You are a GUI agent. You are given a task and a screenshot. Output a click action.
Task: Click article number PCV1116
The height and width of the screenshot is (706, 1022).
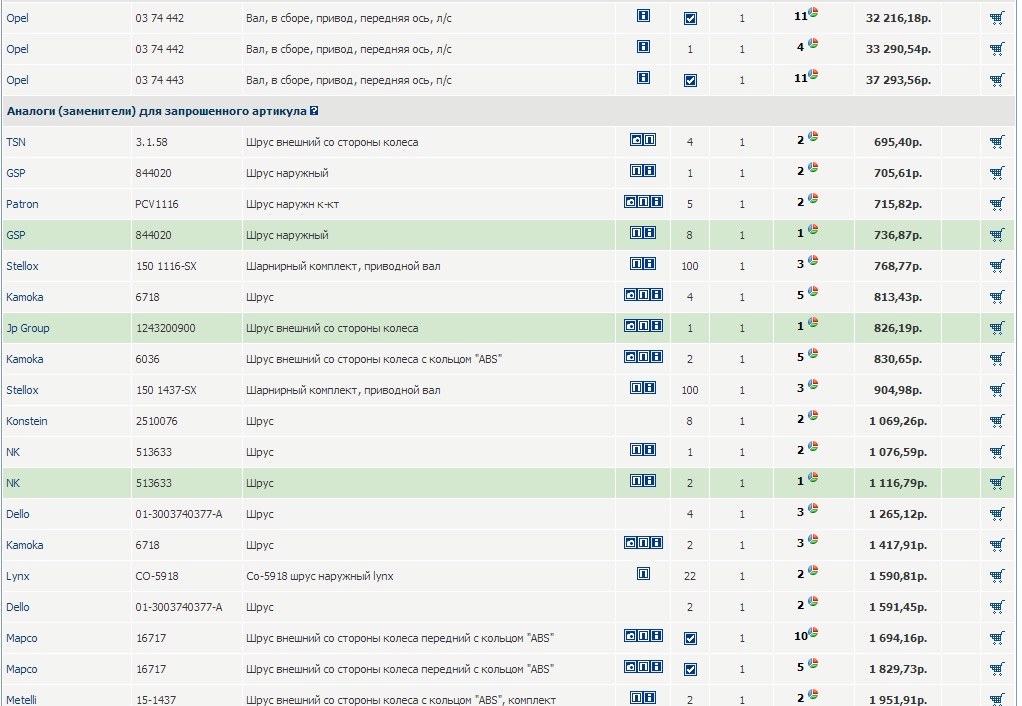pyautogui.click(x=156, y=204)
